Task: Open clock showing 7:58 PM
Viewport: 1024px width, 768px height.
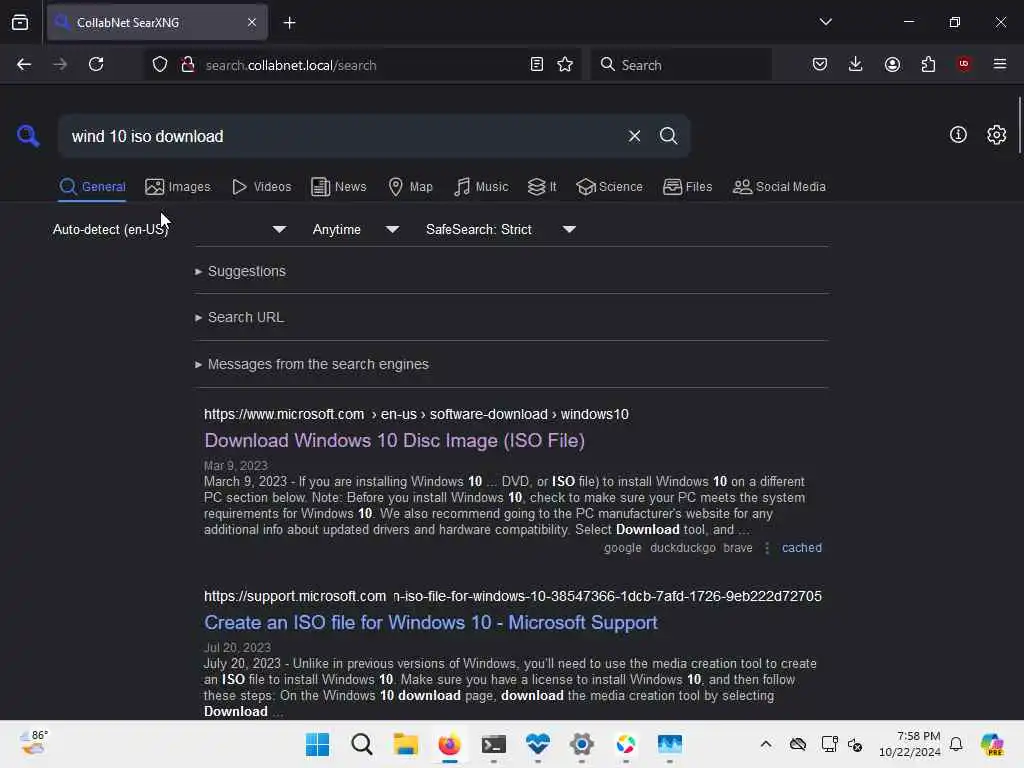Action: pyautogui.click(x=910, y=744)
